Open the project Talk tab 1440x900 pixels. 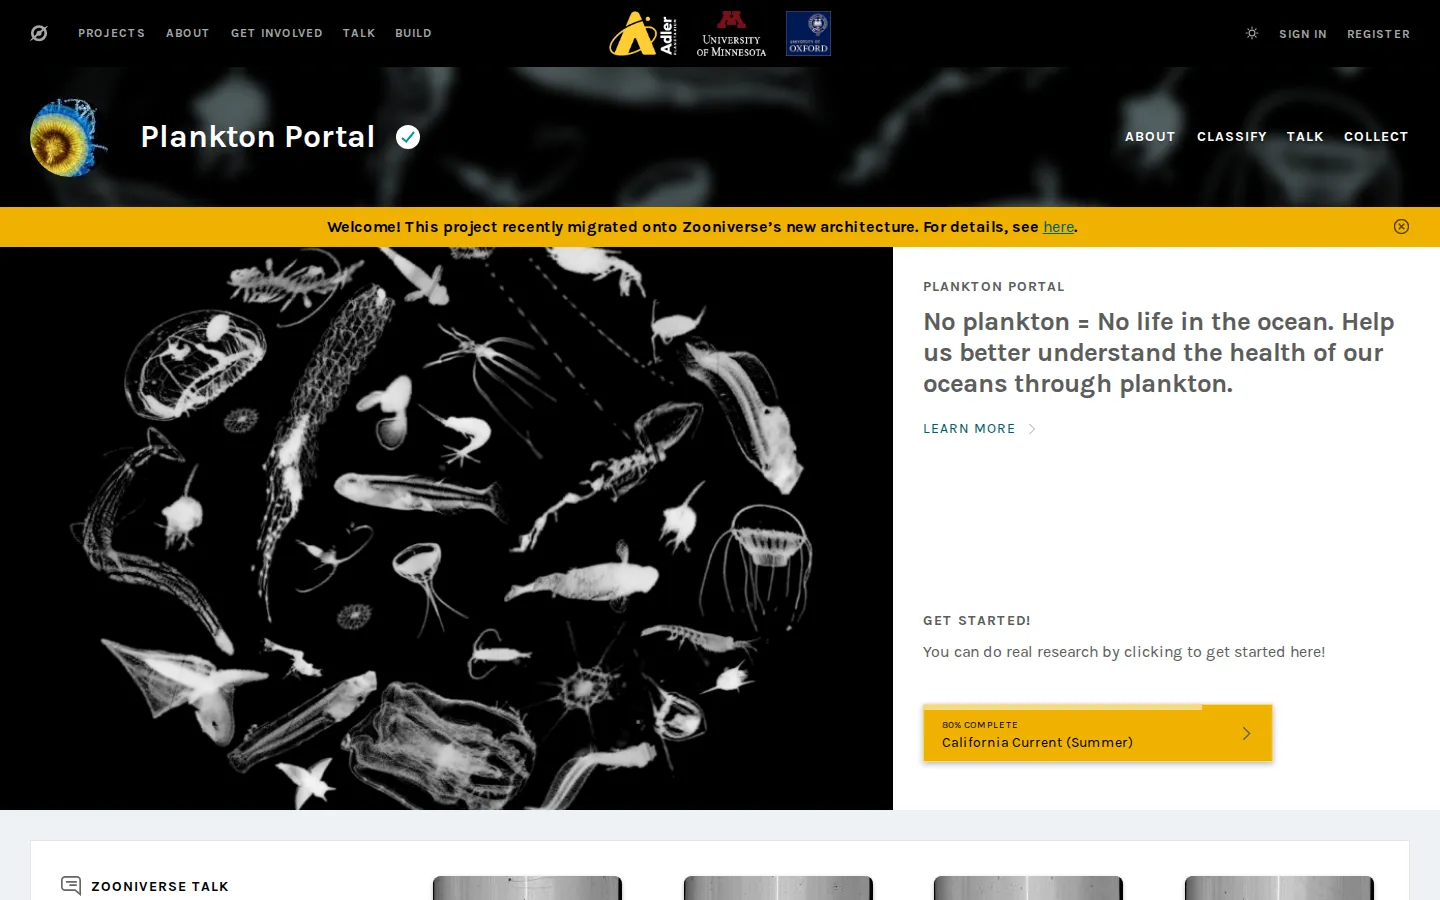pyautogui.click(x=1305, y=136)
